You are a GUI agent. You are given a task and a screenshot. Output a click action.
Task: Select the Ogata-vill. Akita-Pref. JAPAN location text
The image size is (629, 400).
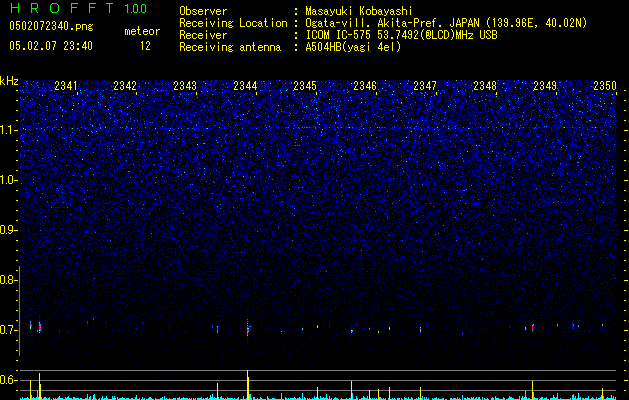446,23
